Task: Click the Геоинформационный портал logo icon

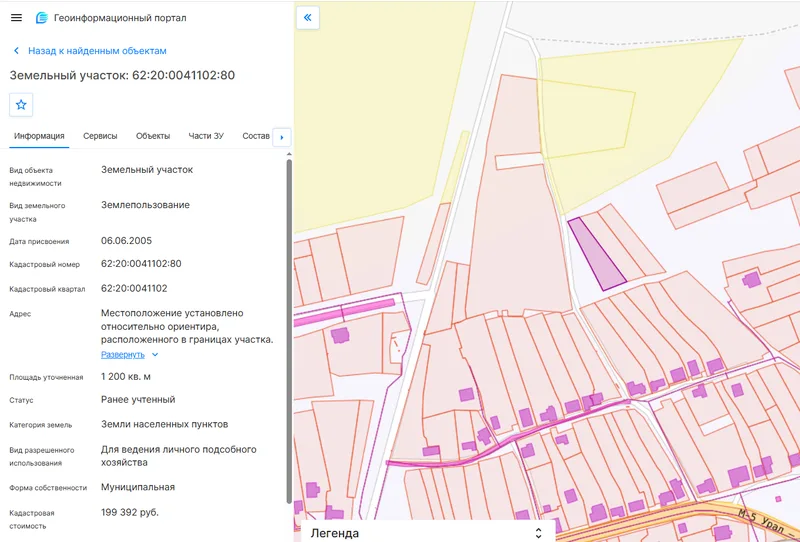Action: pyautogui.click(x=41, y=18)
